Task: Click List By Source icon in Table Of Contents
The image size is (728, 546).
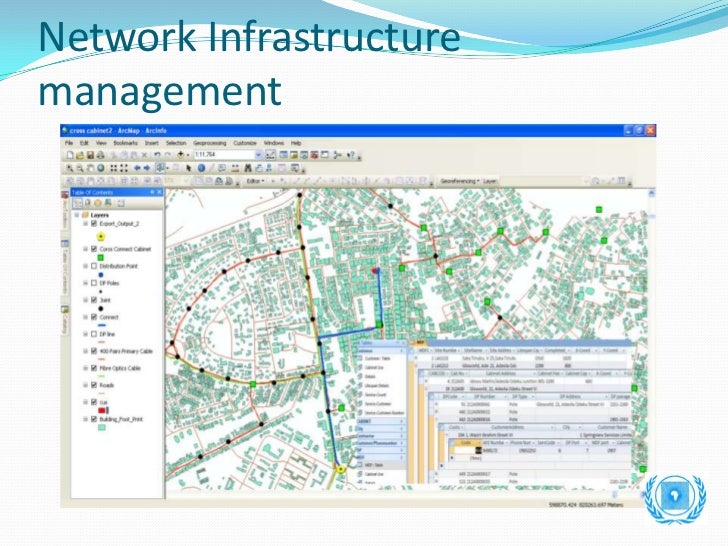Action: [x=87, y=203]
